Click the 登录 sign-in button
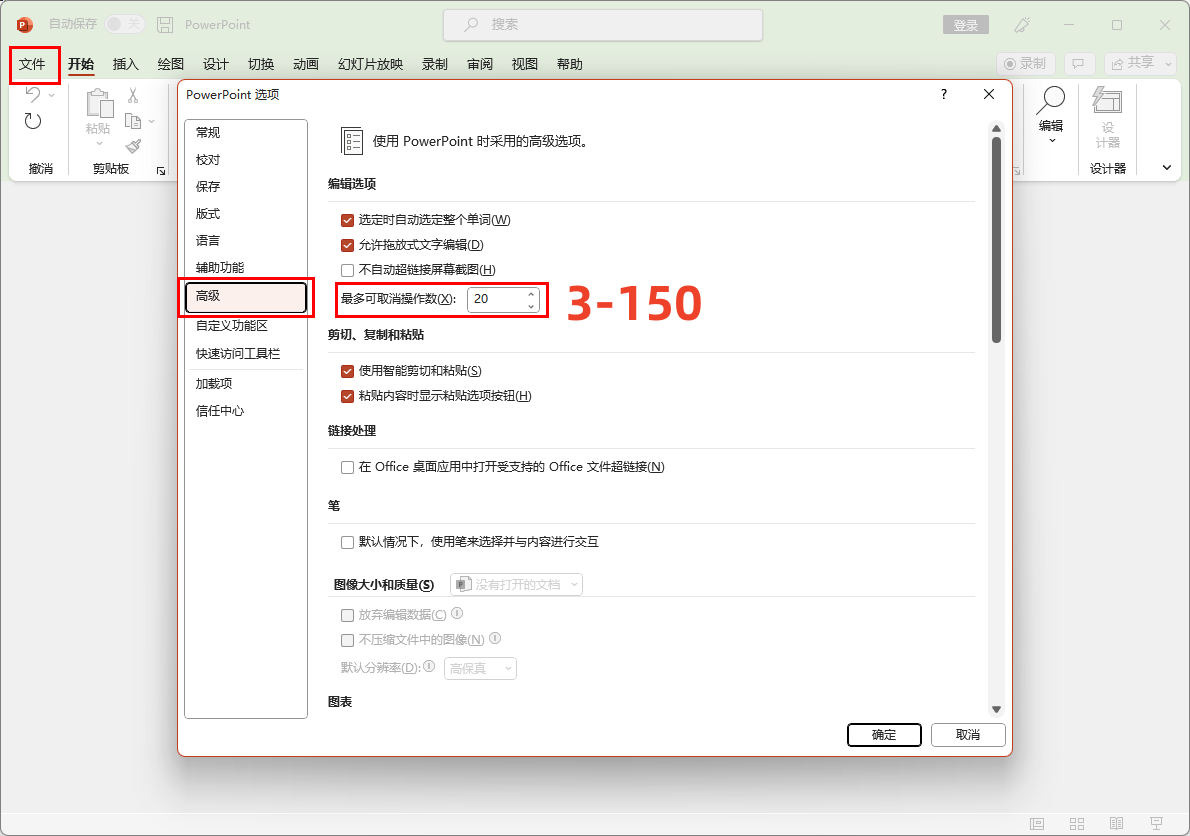The height and width of the screenshot is (836, 1190). pos(965,25)
